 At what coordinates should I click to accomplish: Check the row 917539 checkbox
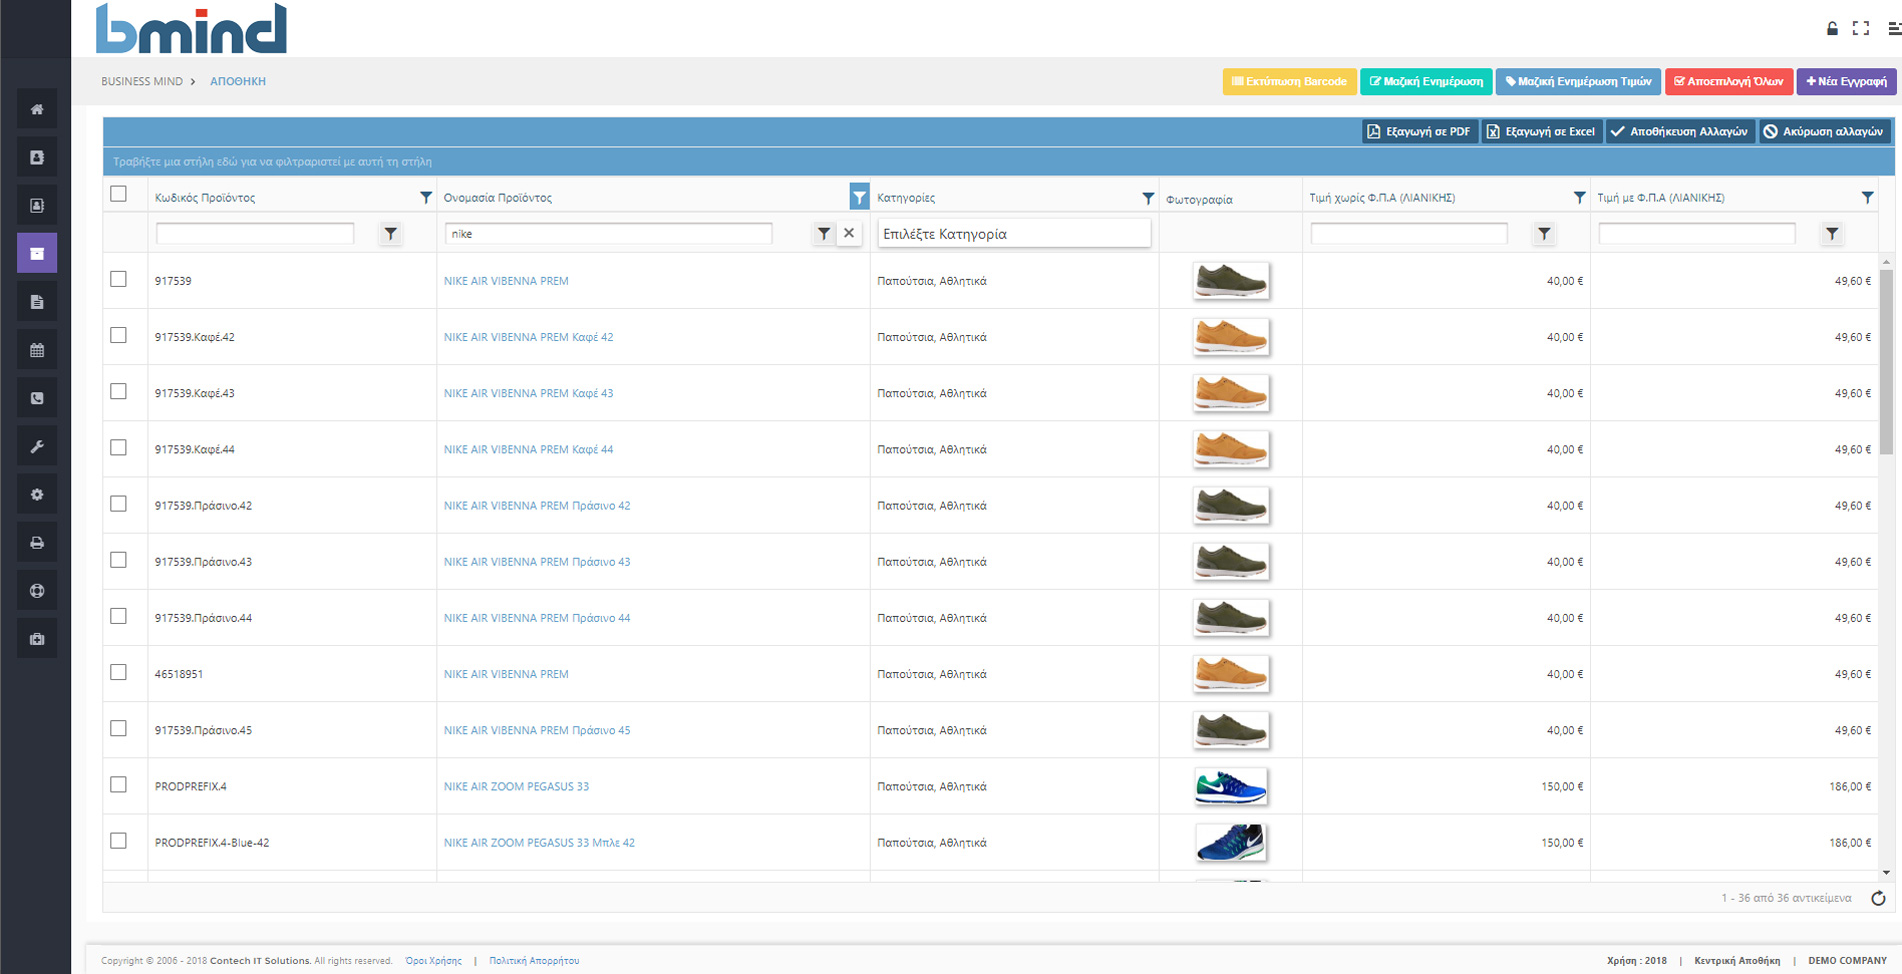click(119, 279)
